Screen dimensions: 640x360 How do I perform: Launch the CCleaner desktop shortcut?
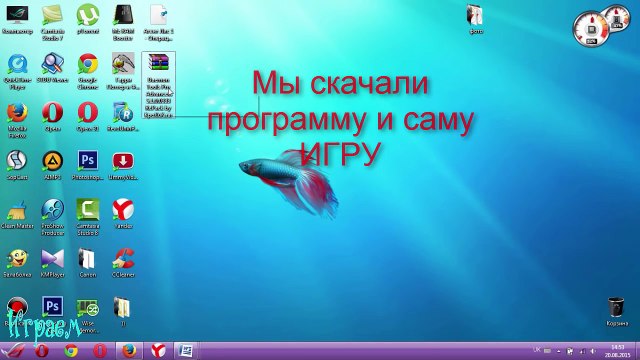123,263
